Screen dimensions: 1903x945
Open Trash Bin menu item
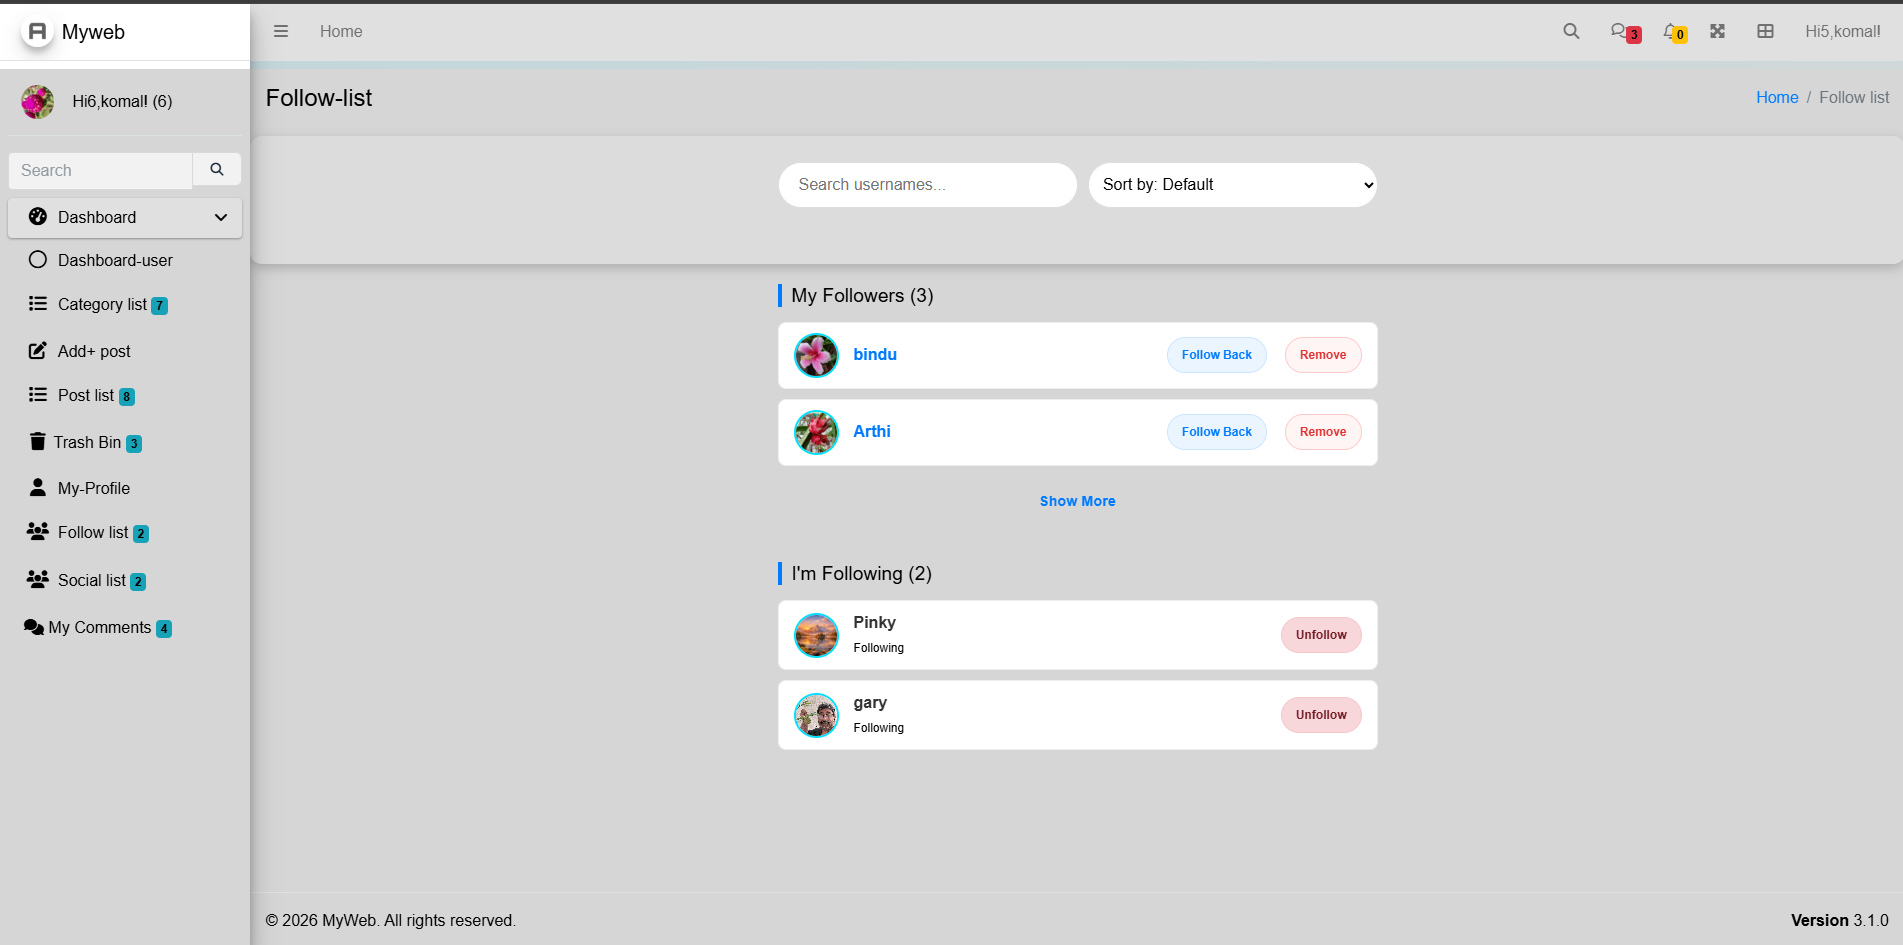[x=125, y=442]
